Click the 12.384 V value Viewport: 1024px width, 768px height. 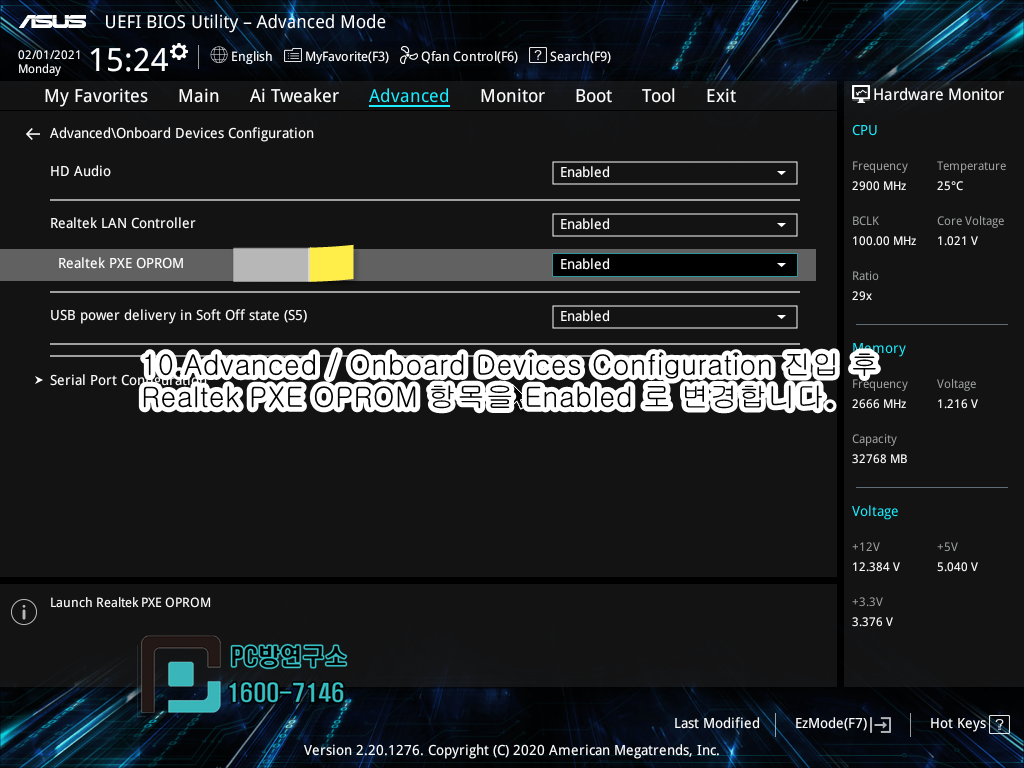(x=875, y=567)
